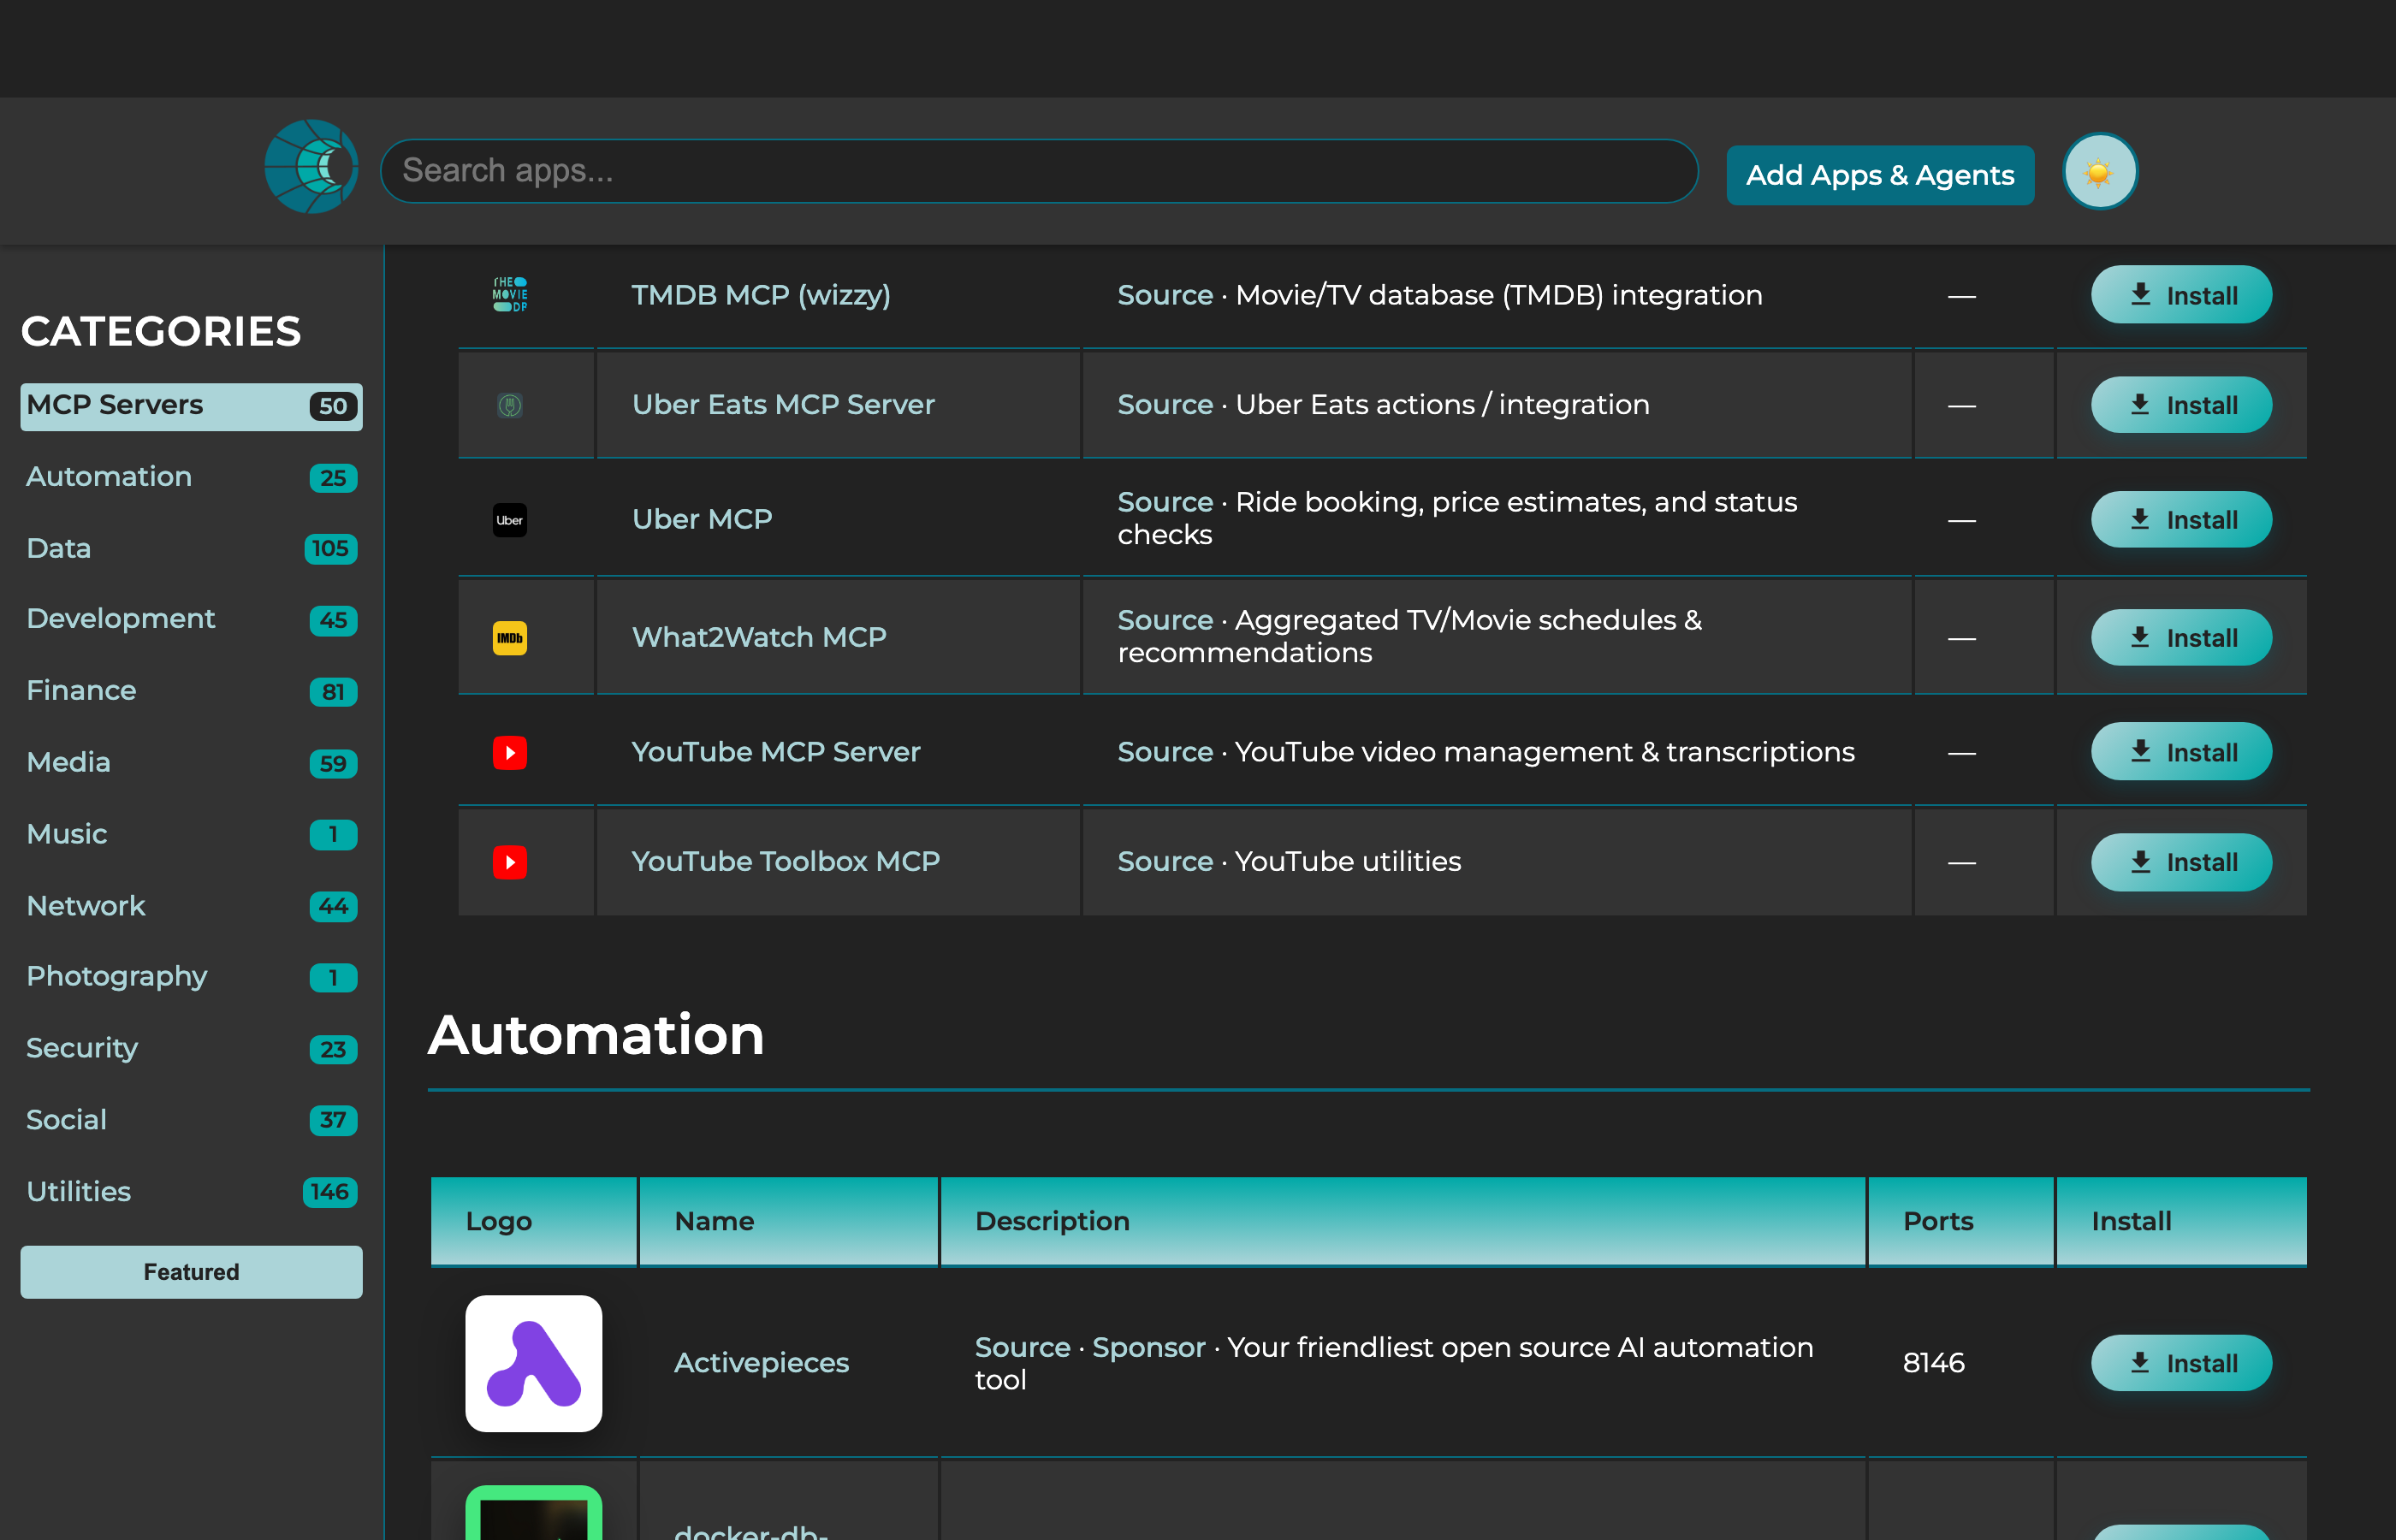This screenshot has height=1540, width=2396.
Task: Click the CATEGORIES sidebar heading
Action: [161, 331]
